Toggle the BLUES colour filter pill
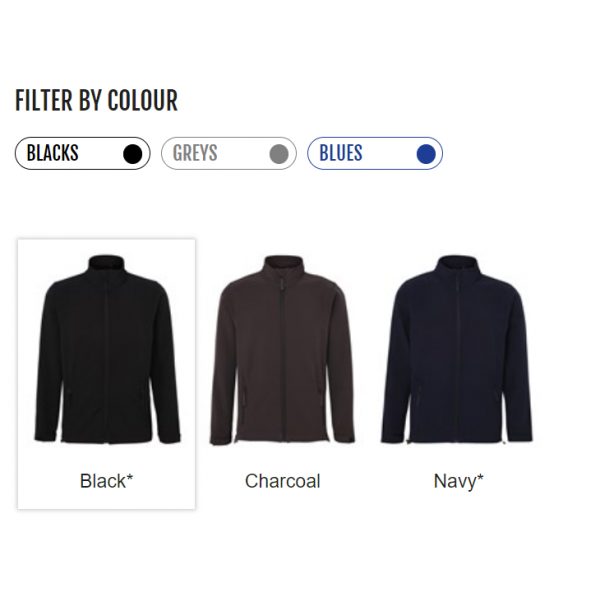Screen dimensions: 600x600 tap(375, 153)
